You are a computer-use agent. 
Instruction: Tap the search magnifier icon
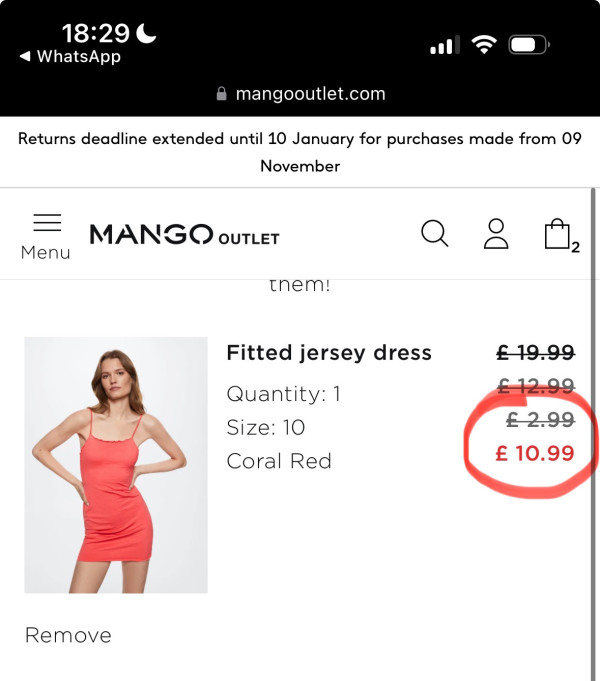(x=435, y=234)
